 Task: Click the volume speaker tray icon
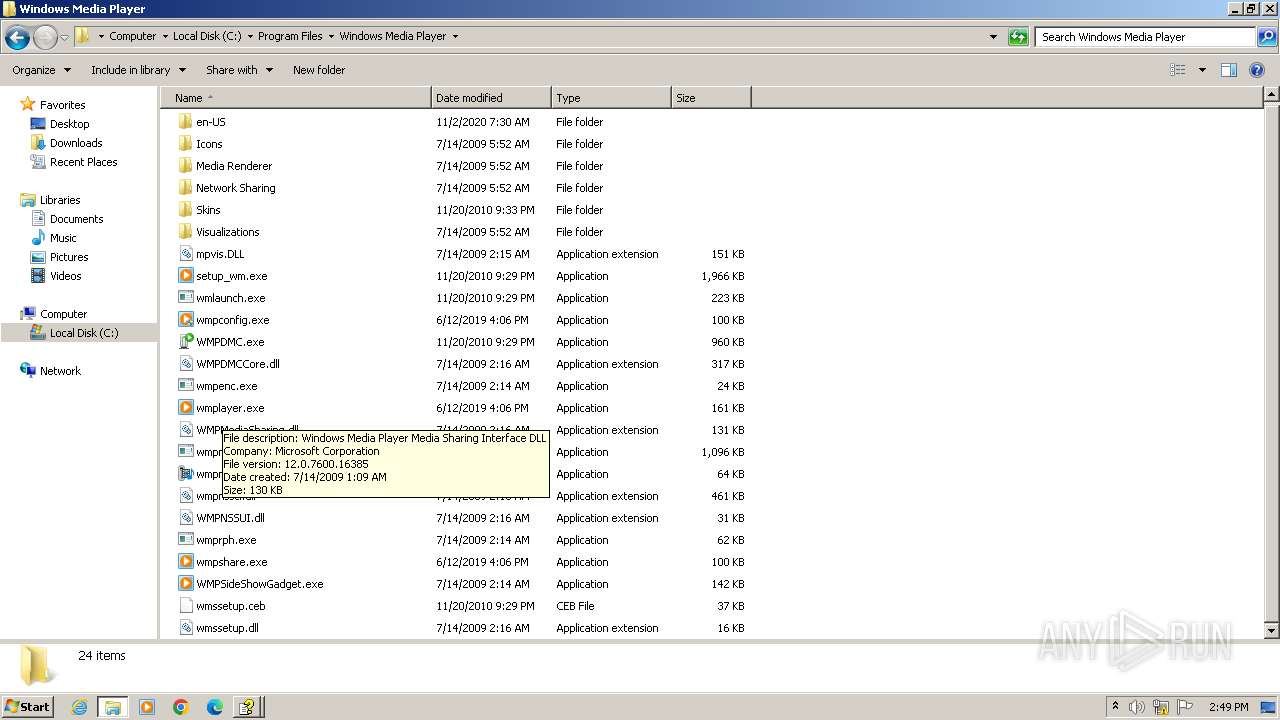1137,707
